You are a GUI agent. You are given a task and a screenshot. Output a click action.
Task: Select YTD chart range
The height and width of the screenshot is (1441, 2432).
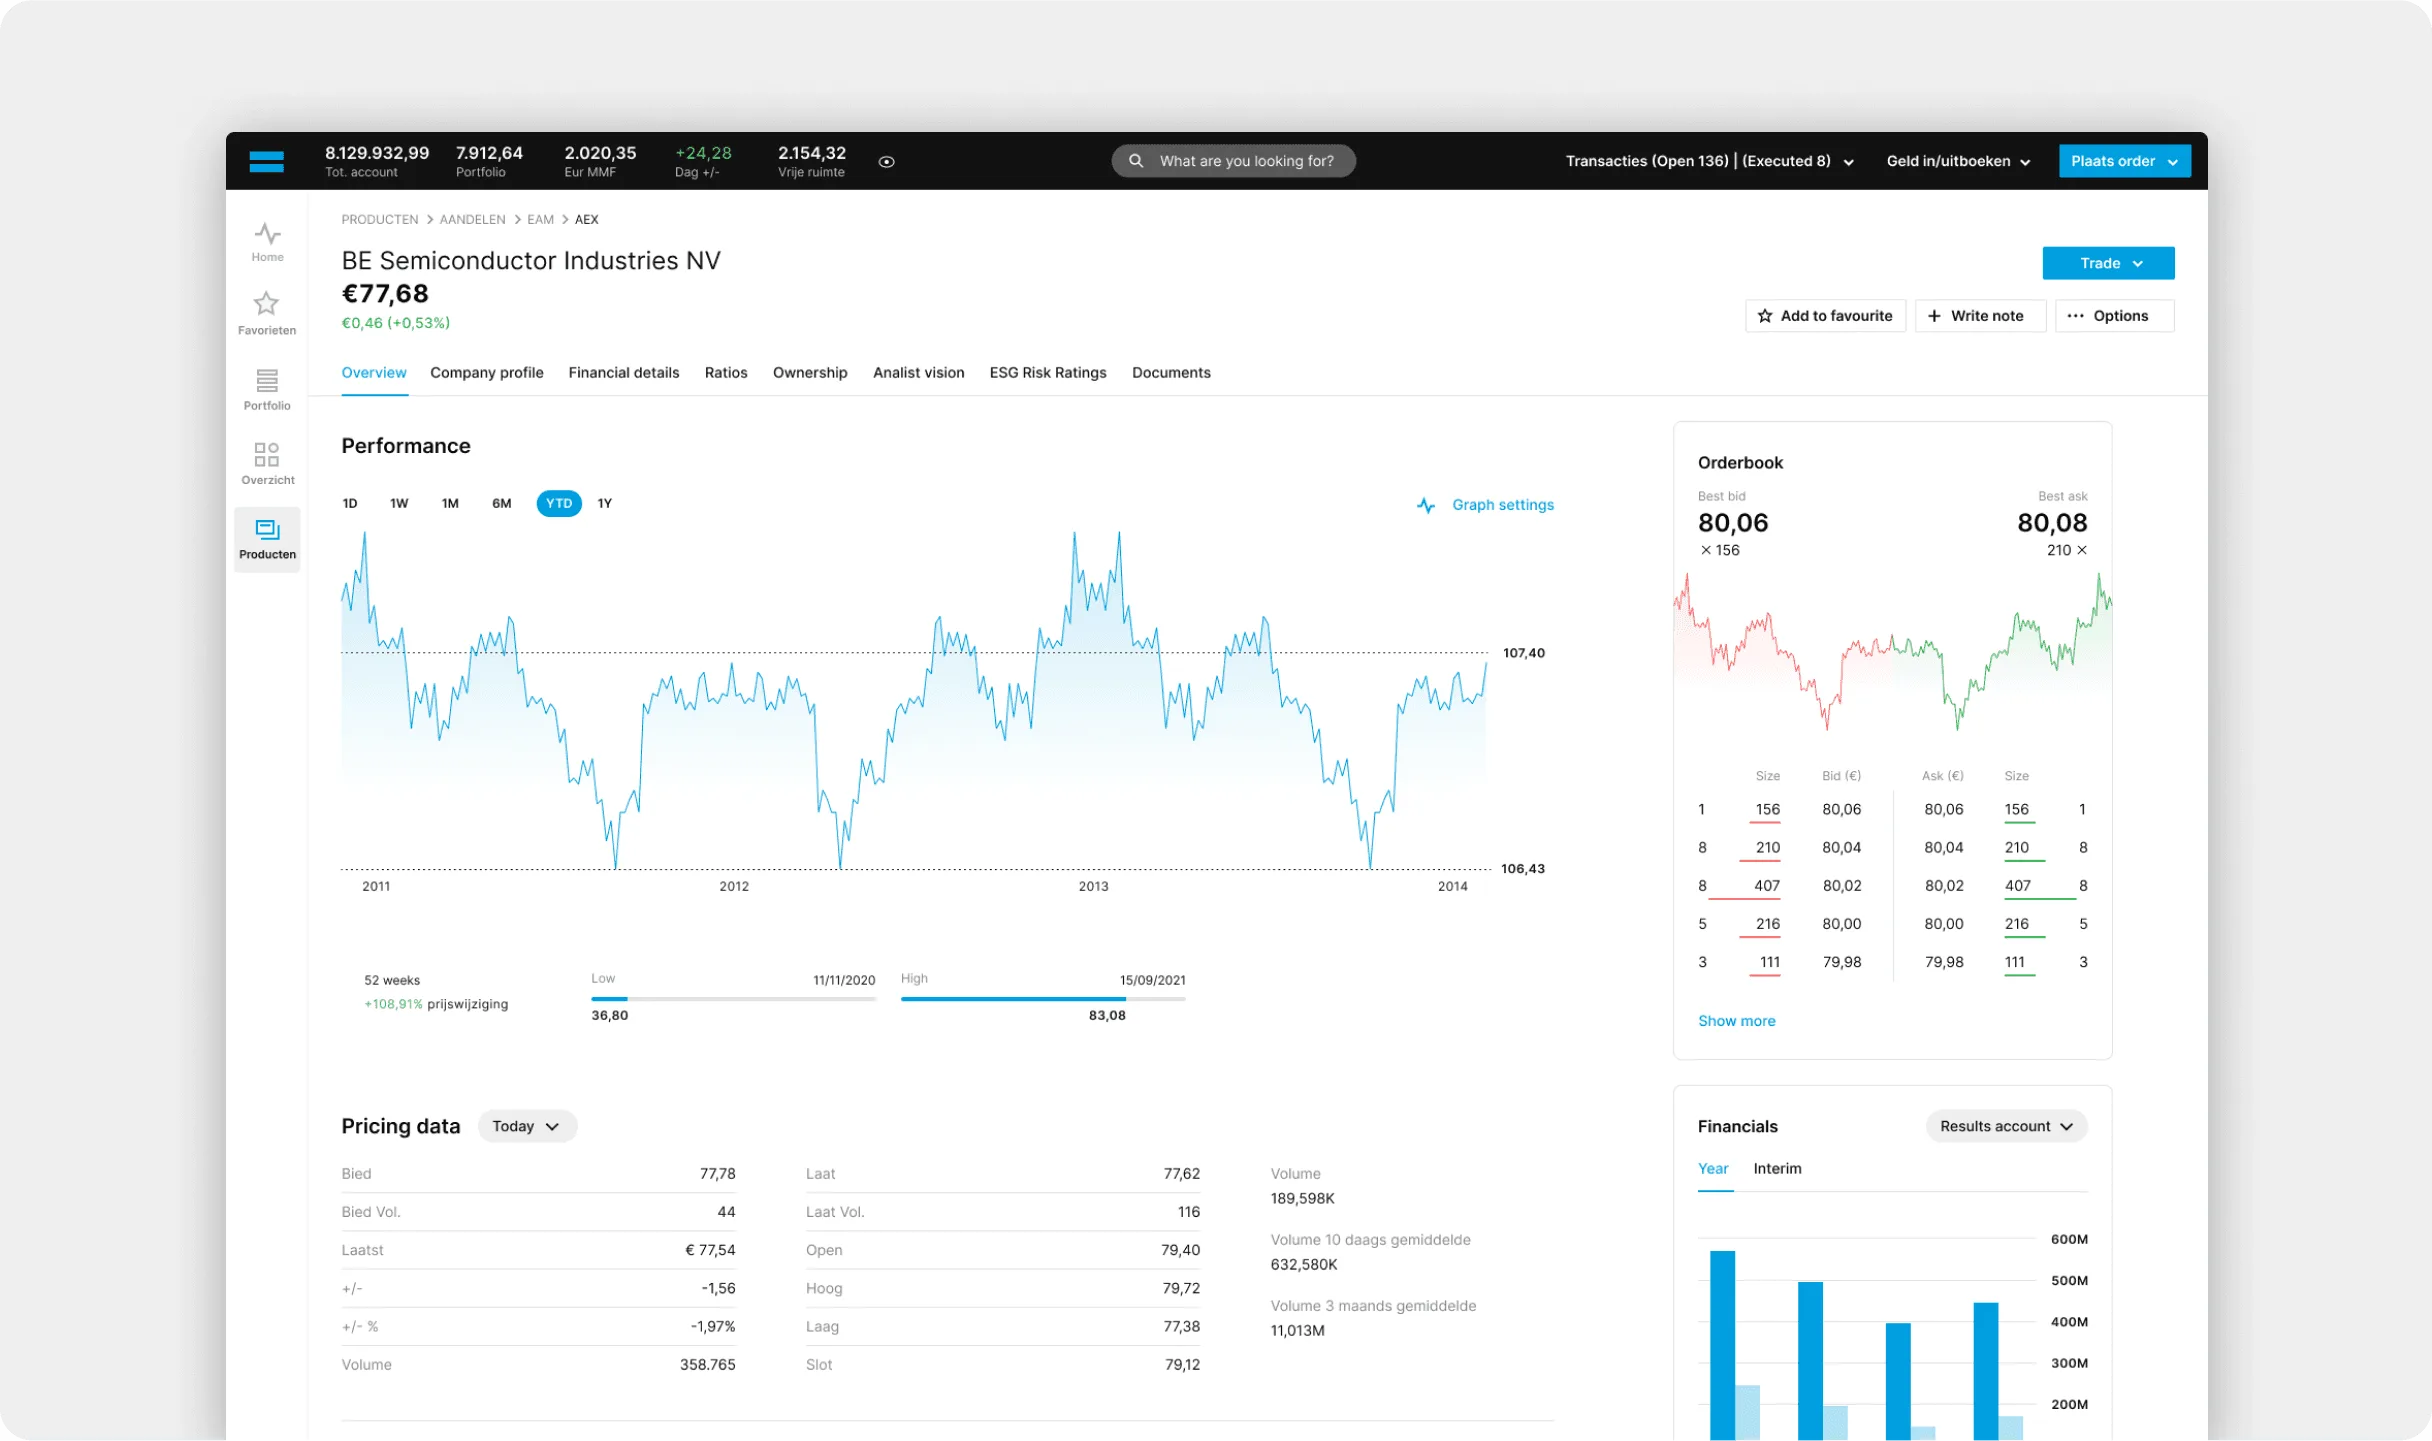[559, 503]
